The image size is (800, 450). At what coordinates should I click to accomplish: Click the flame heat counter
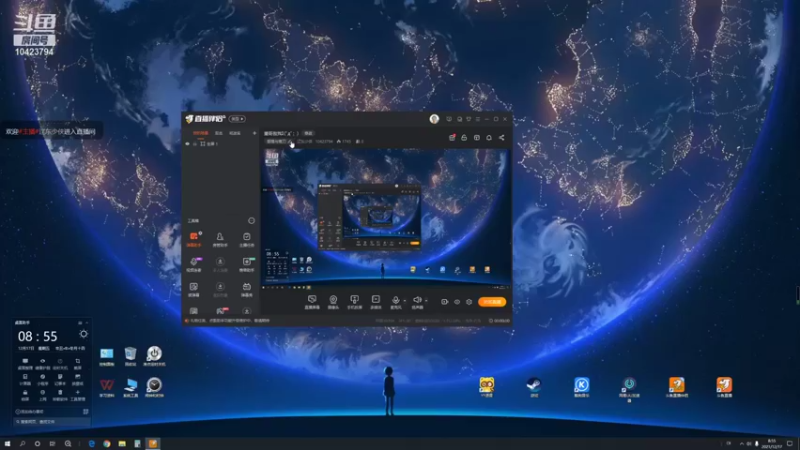pyautogui.click(x=343, y=141)
